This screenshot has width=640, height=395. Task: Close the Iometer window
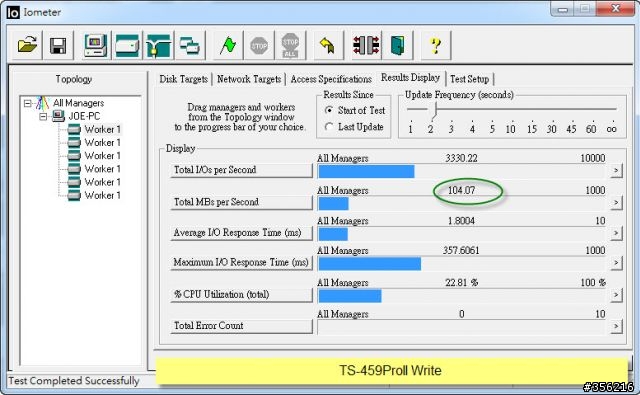(616, 9)
